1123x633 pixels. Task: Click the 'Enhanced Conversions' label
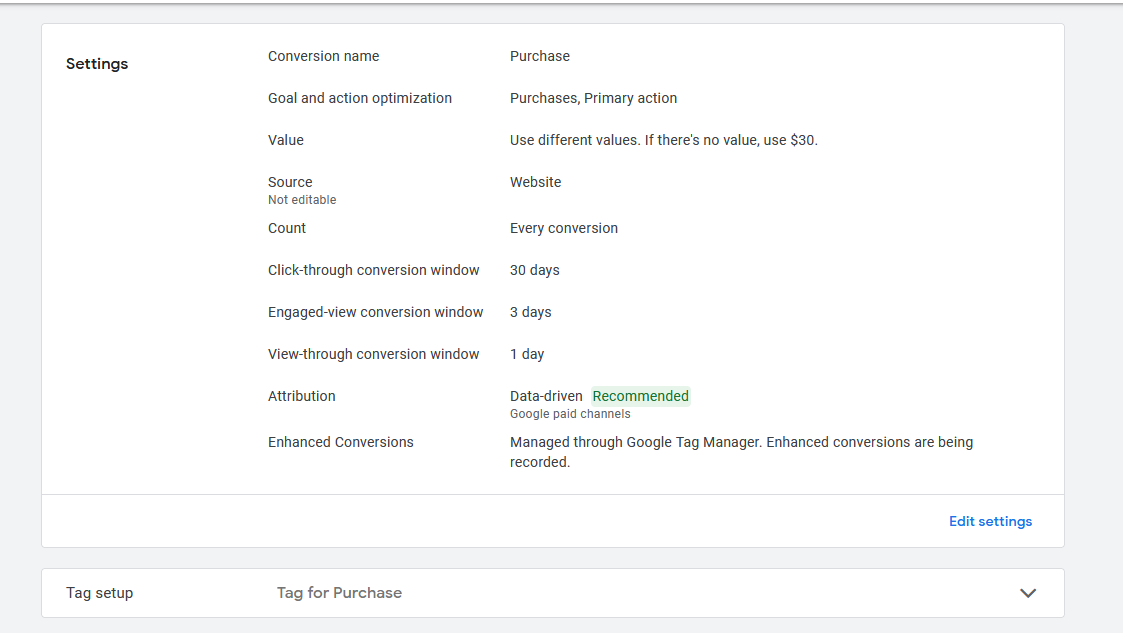341,442
